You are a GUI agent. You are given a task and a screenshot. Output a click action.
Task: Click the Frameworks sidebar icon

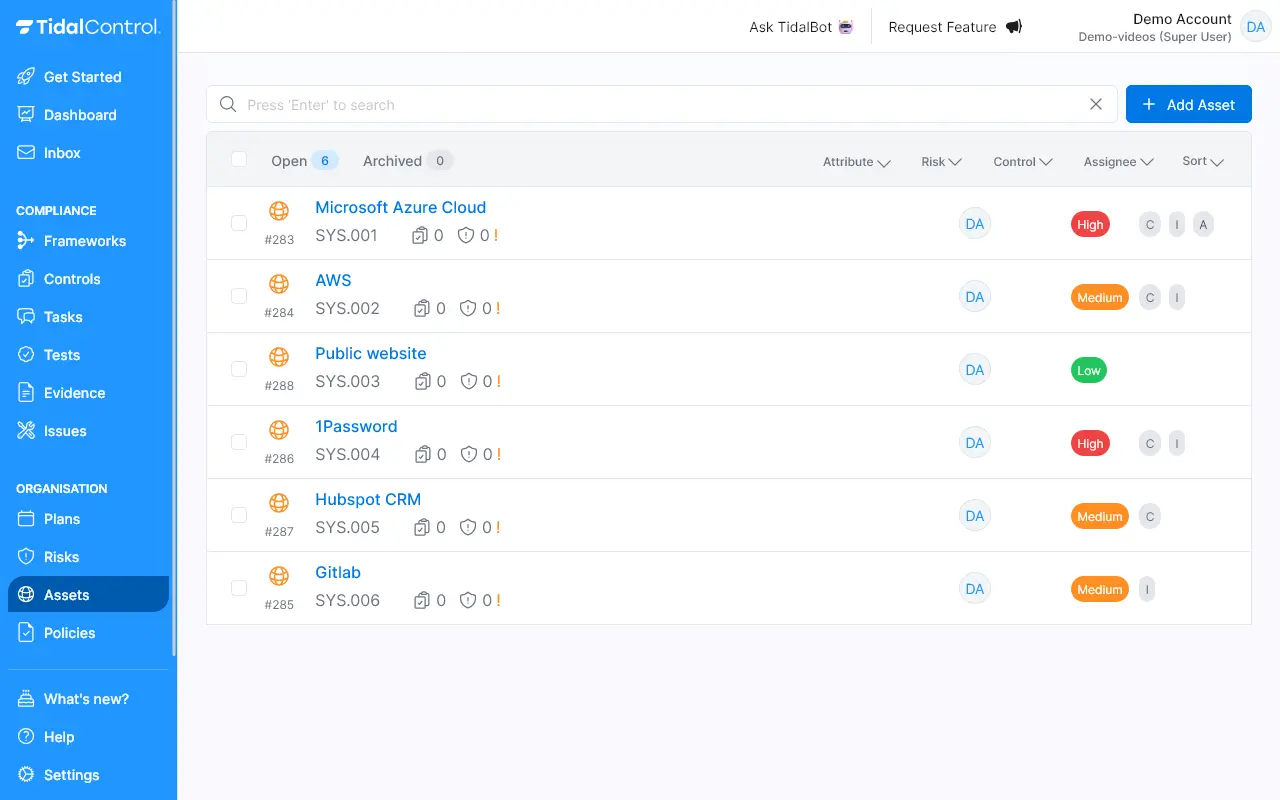click(x=26, y=241)
